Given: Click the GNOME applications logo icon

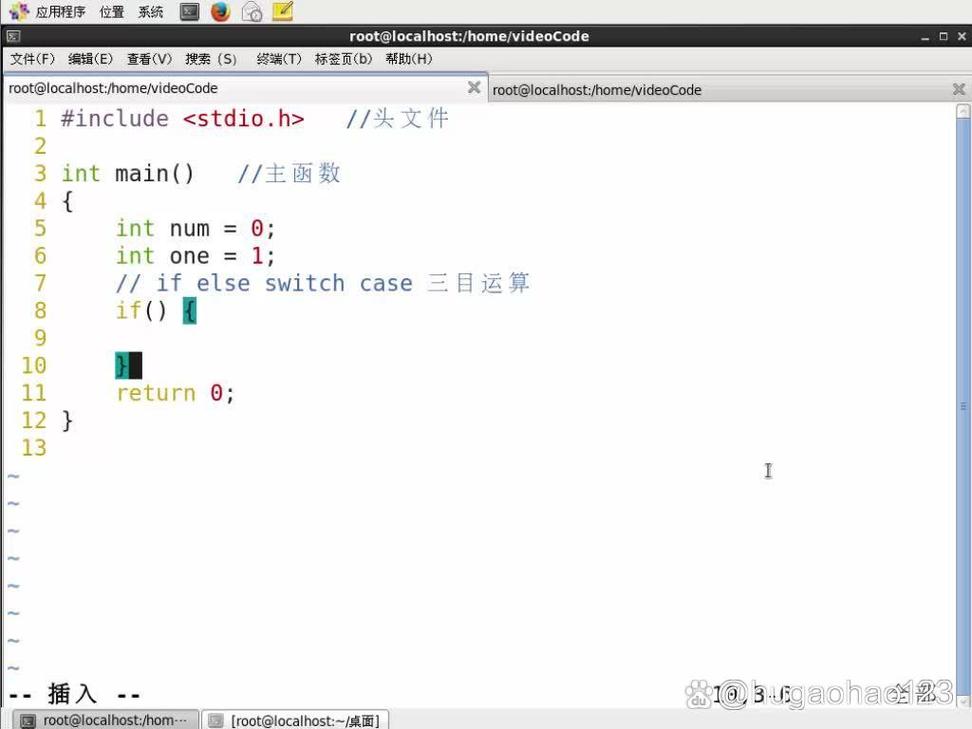Looking at the screenshot, I should (19, 12).
